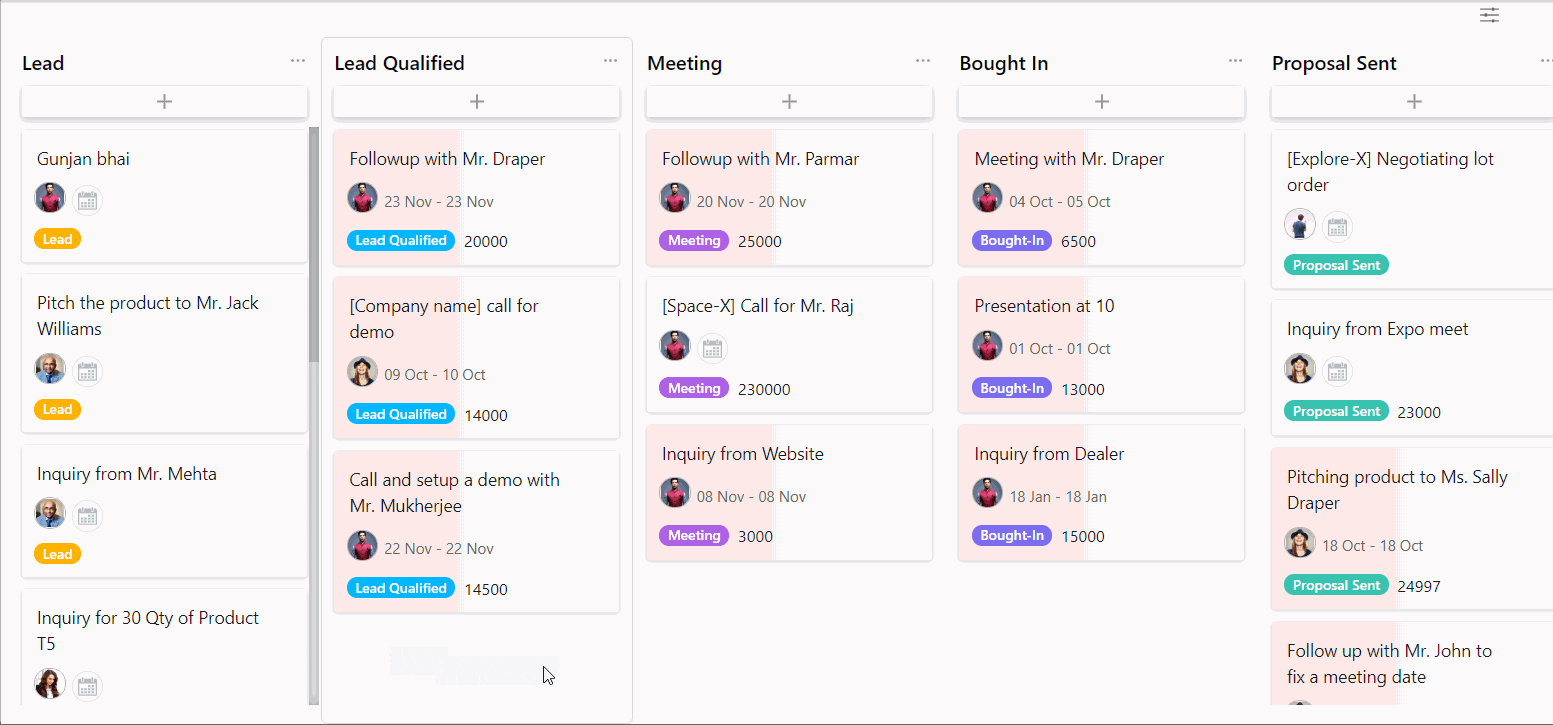This screenshot has height=725, width=1553.
Task: Click the calendar icon on Gunjan bhai card
Action: tap(87, 199)
